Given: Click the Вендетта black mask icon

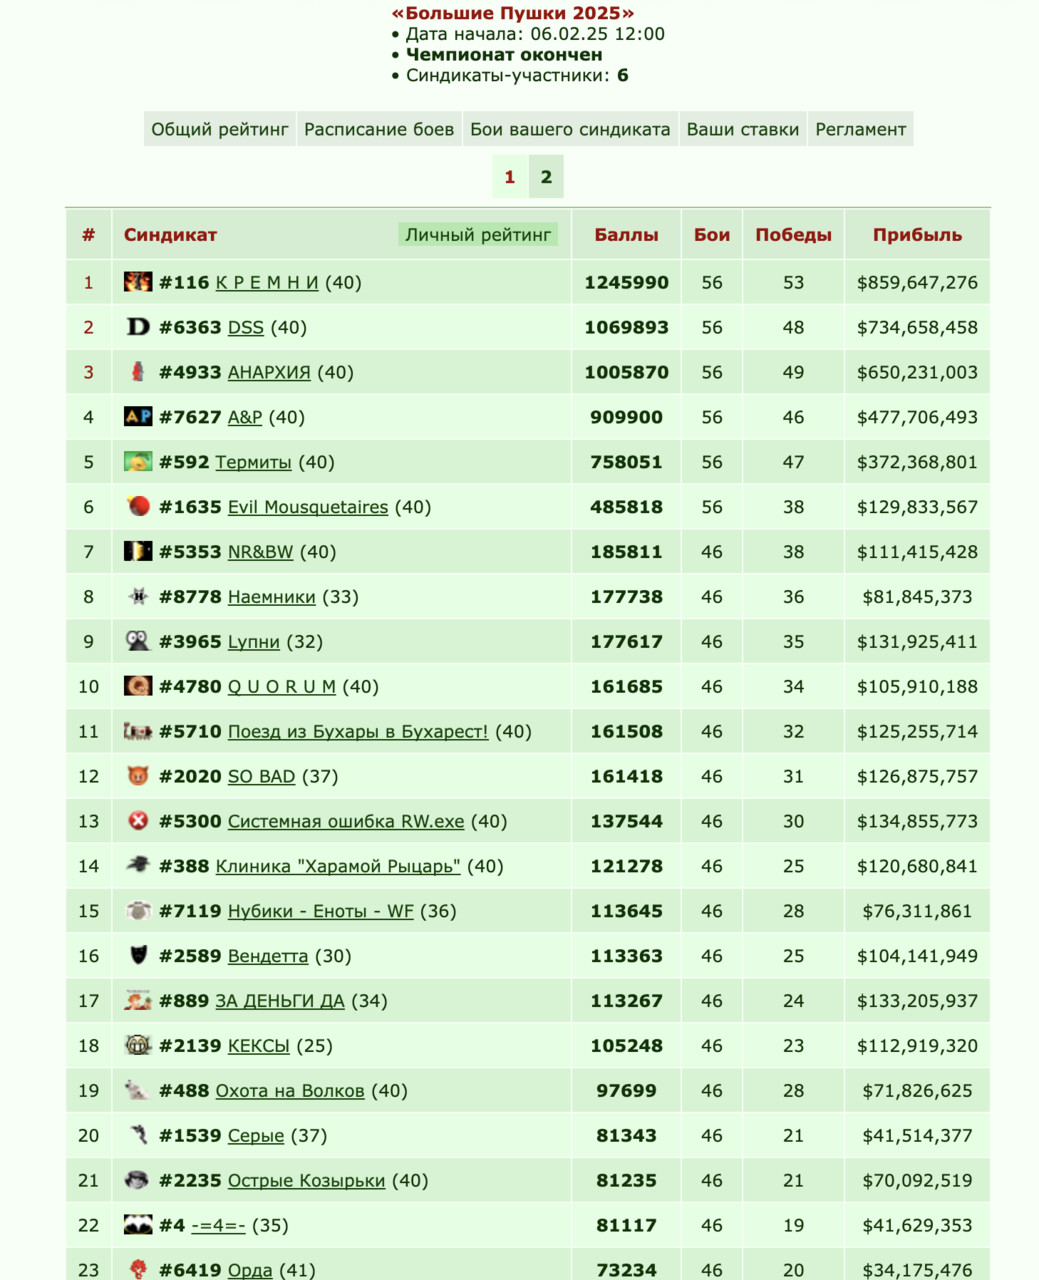Looking at the screenshot, I should pos(138,956).
